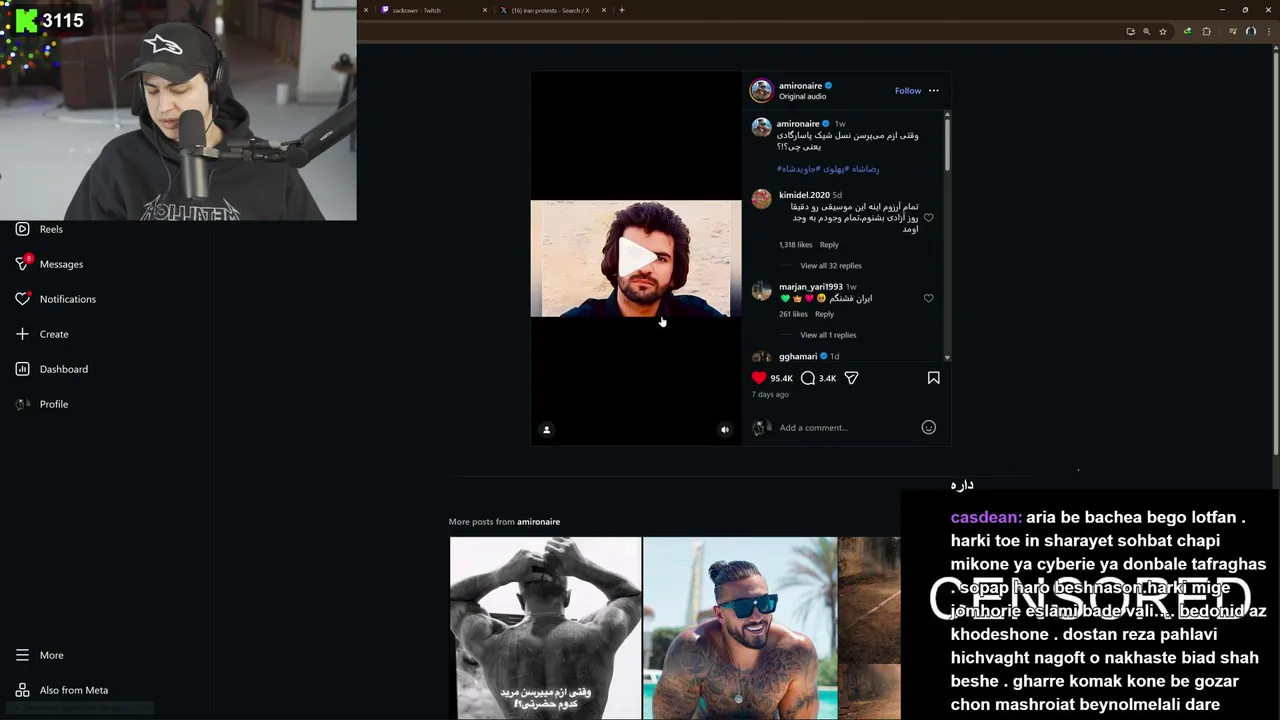Open gghamari's profile from comments

pos(798,356)
